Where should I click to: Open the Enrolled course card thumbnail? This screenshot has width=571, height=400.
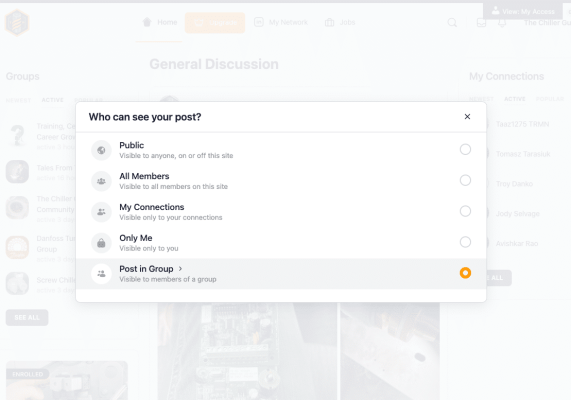point(67,380)
